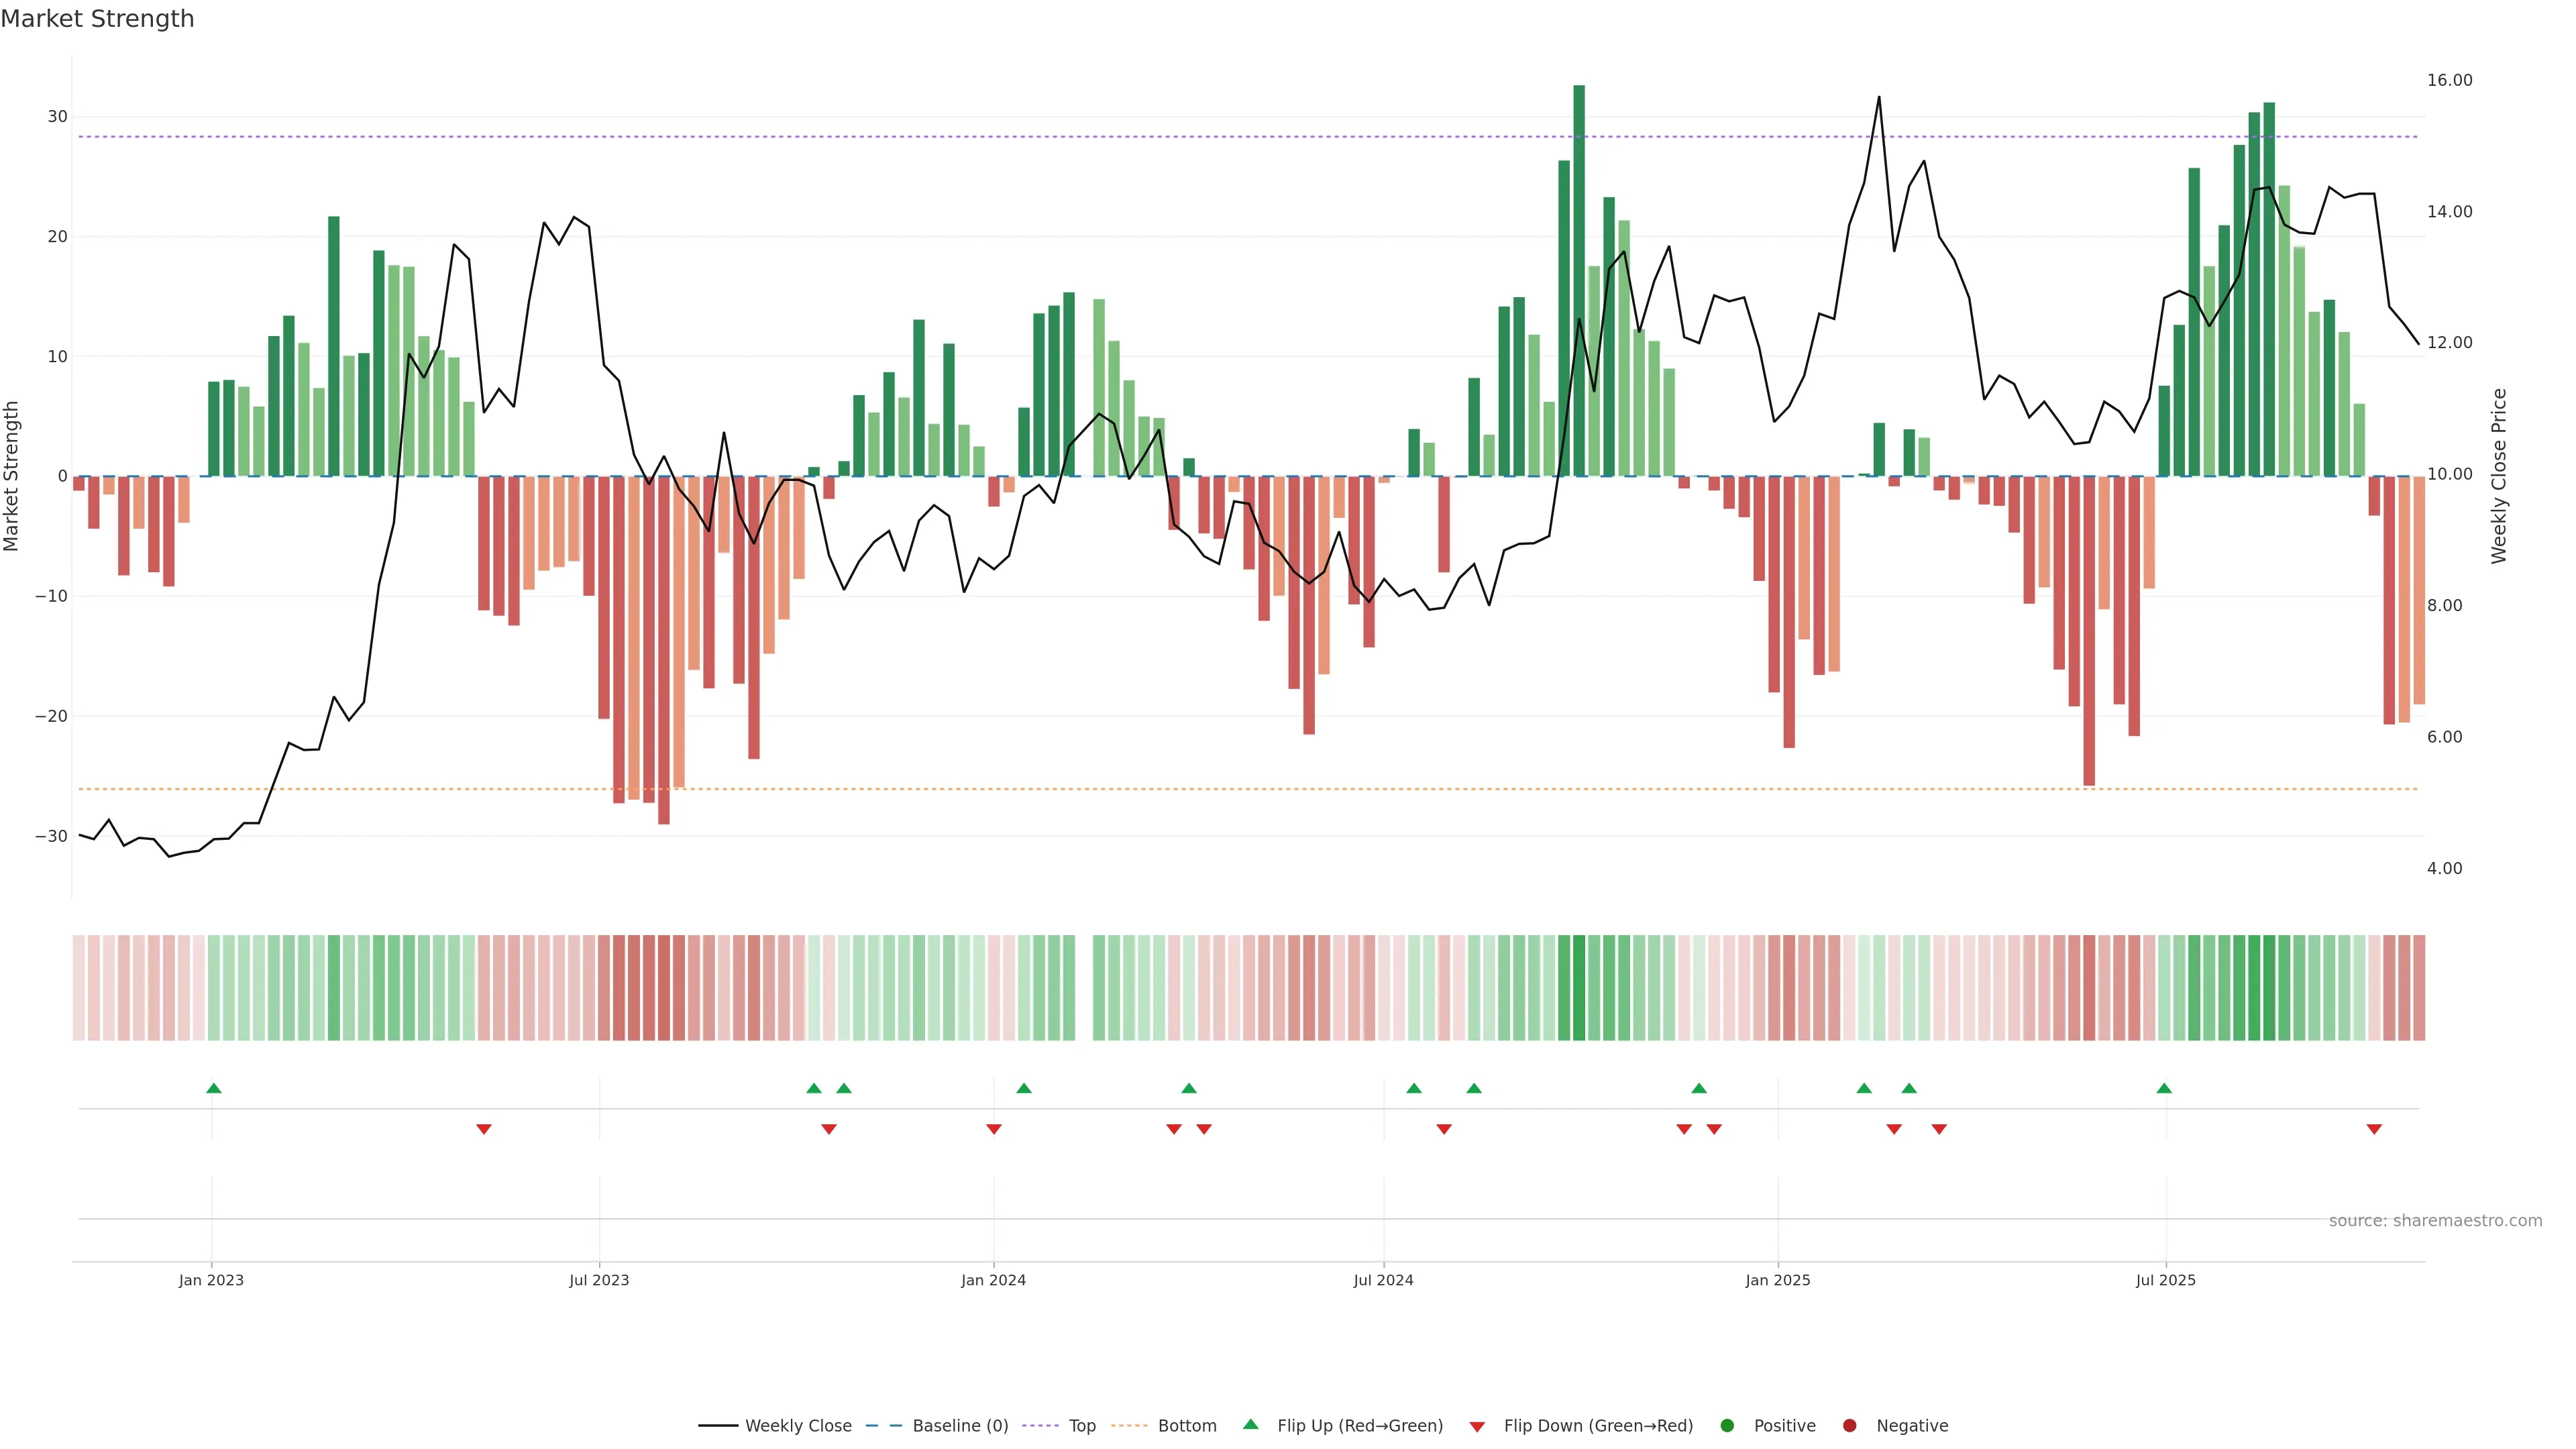The width and height of the screenshot is (2576, 1449).
Task: Click the darkest green cell in the heatmap strip
Action: tap(1579, 987)
